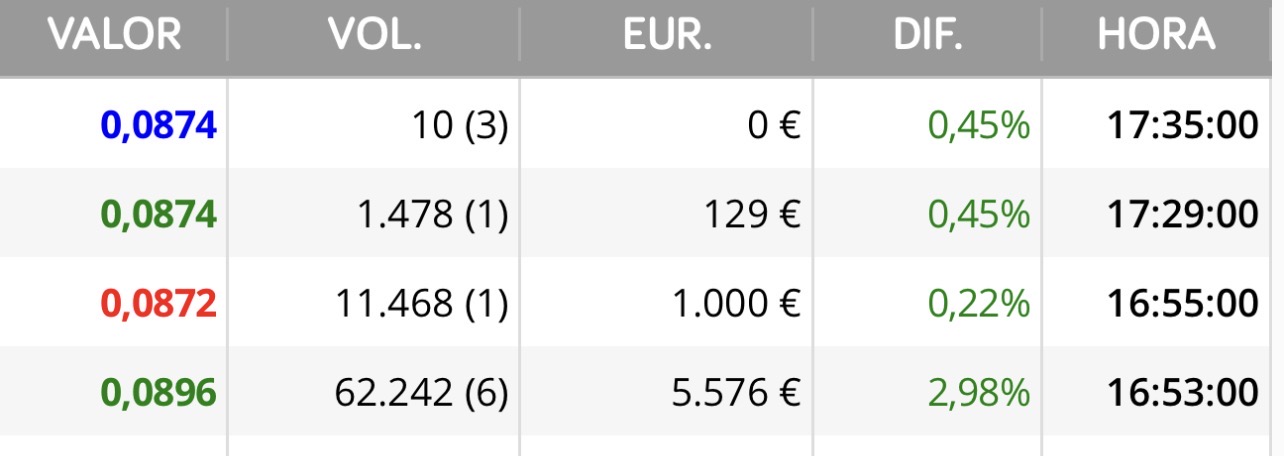Click the volume cell 10 (3)
1284x456 pixels.
tap(459, 126)
